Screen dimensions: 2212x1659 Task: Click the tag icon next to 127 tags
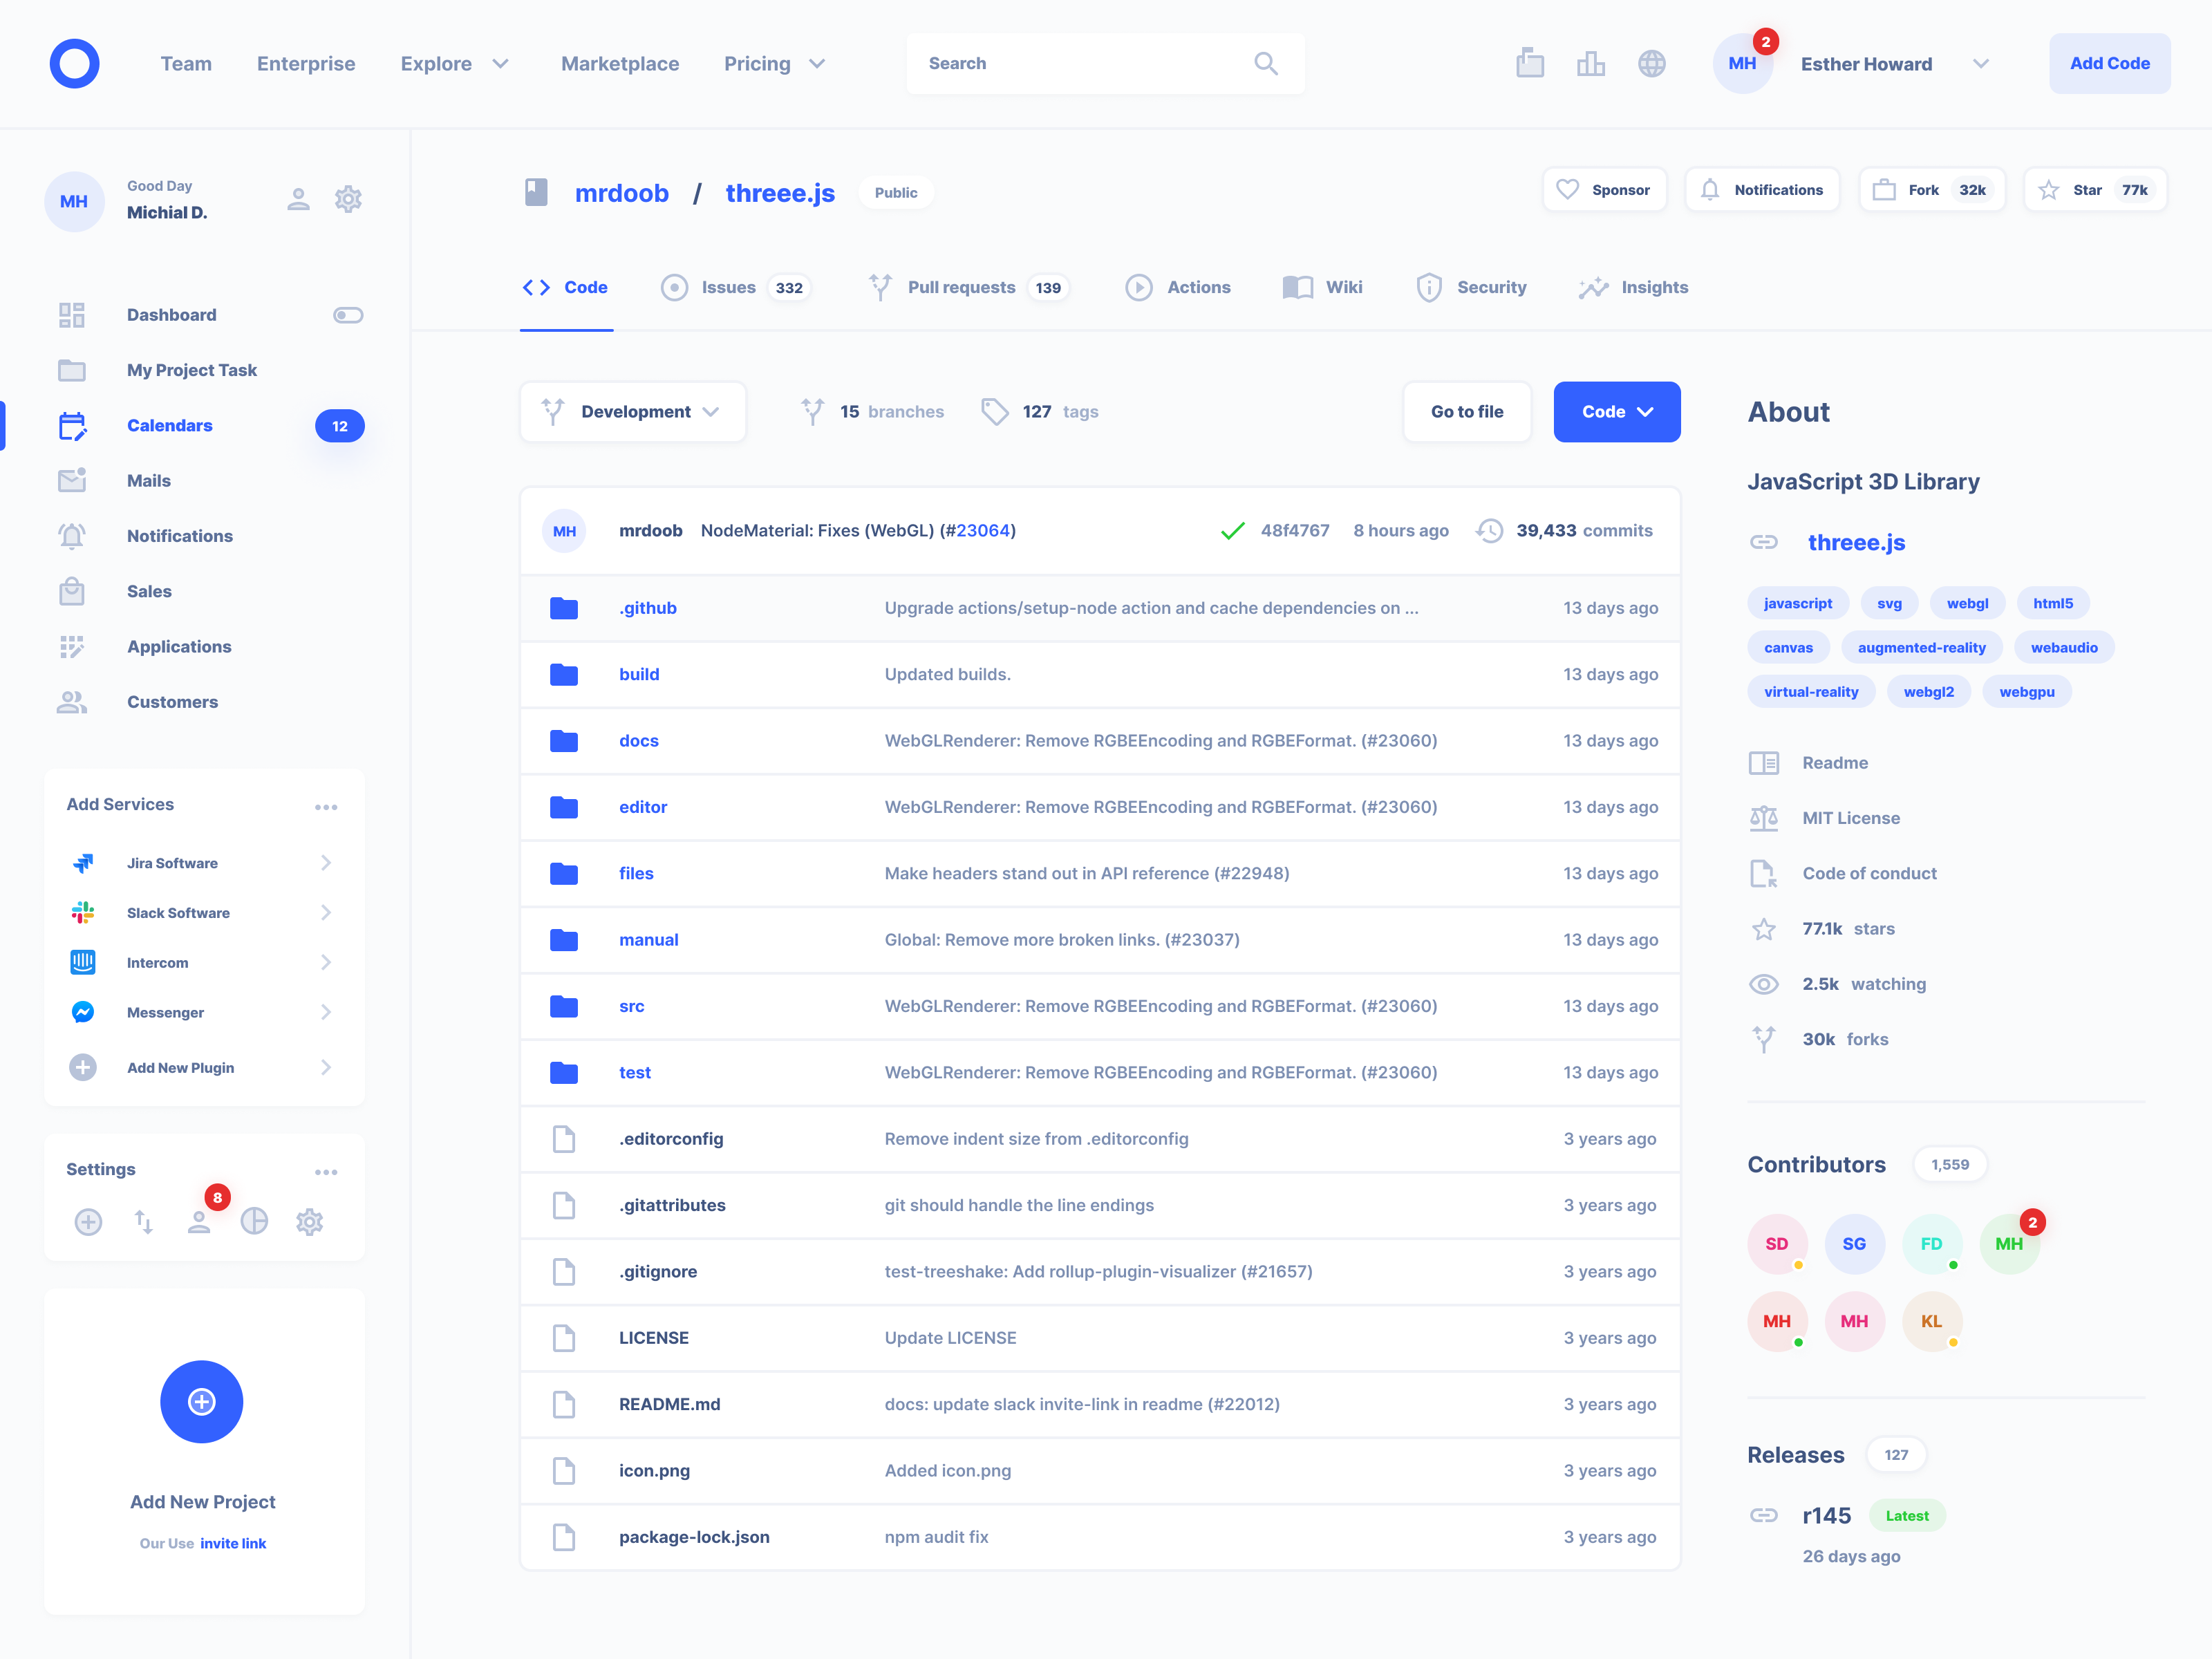click(994, 412)
